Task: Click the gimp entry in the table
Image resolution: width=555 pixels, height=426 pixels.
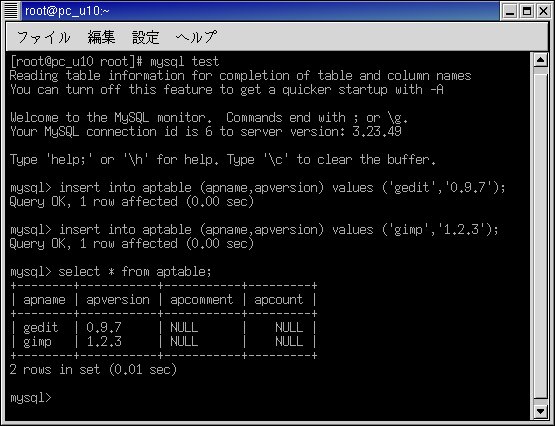Action: (x=37, y=342)
